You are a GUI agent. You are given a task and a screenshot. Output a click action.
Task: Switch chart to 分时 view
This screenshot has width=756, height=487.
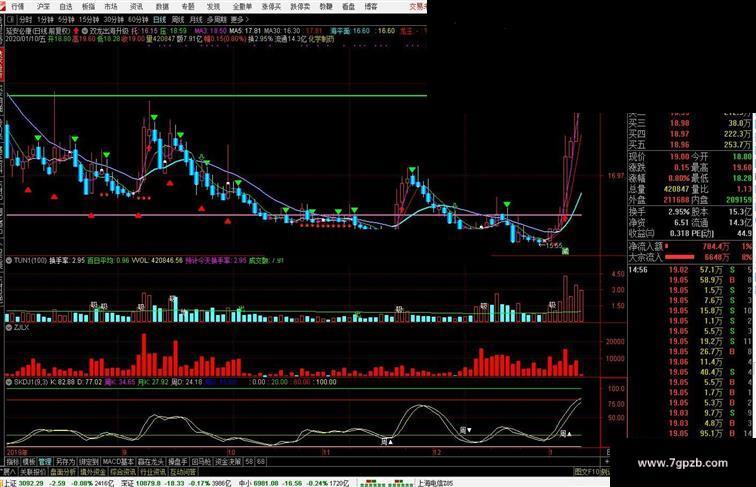coord(26,20)
